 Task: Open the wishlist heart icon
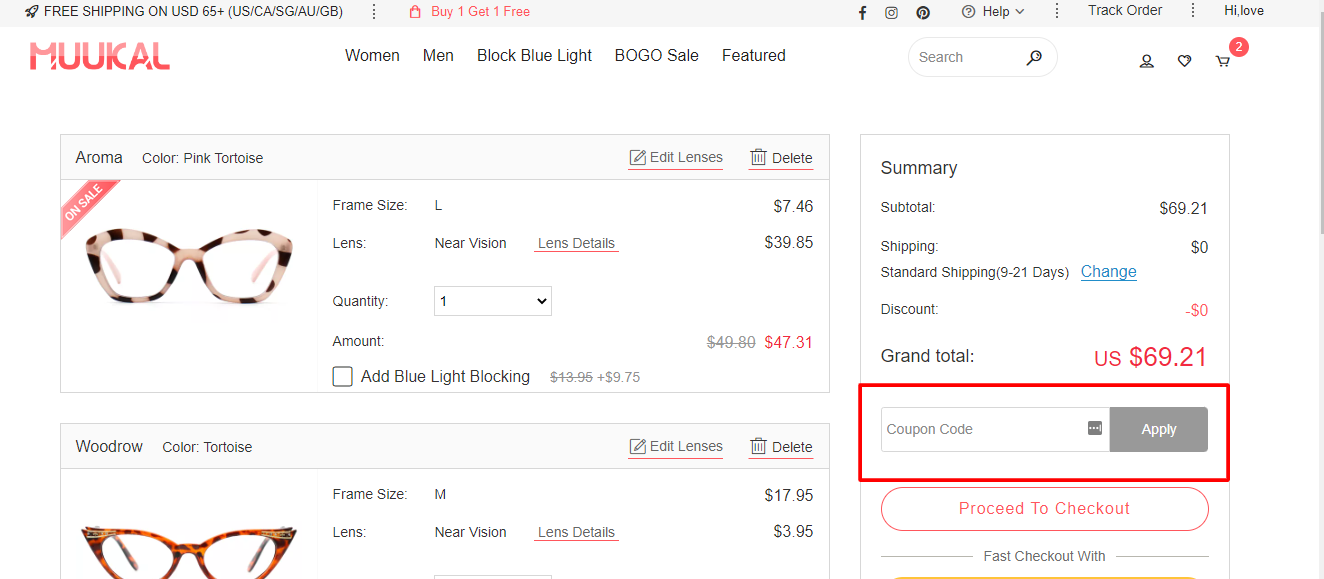(x=1184, y=61)
